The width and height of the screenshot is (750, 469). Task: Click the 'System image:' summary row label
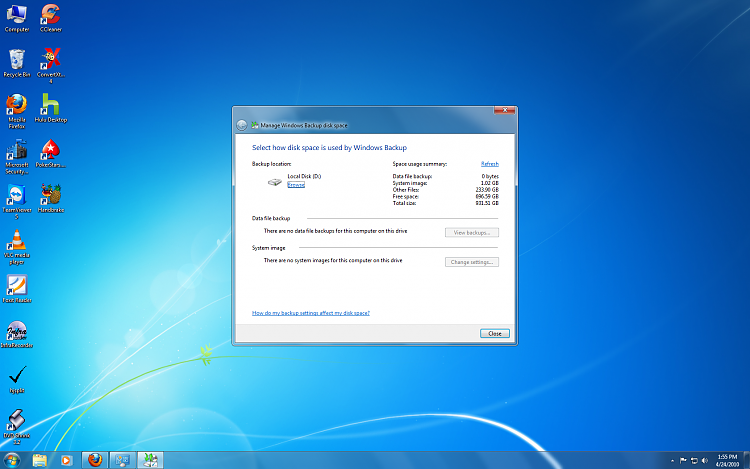pos(410,183)
